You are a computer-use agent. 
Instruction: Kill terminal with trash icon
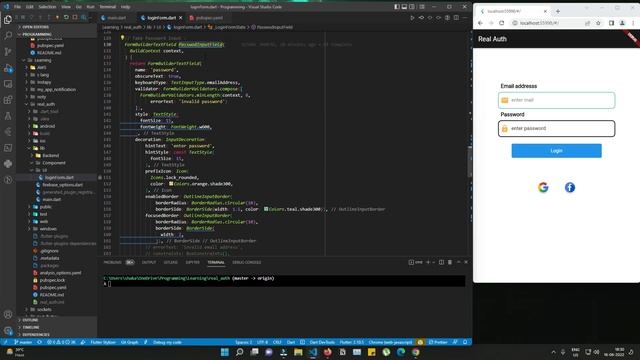[450, 262]
